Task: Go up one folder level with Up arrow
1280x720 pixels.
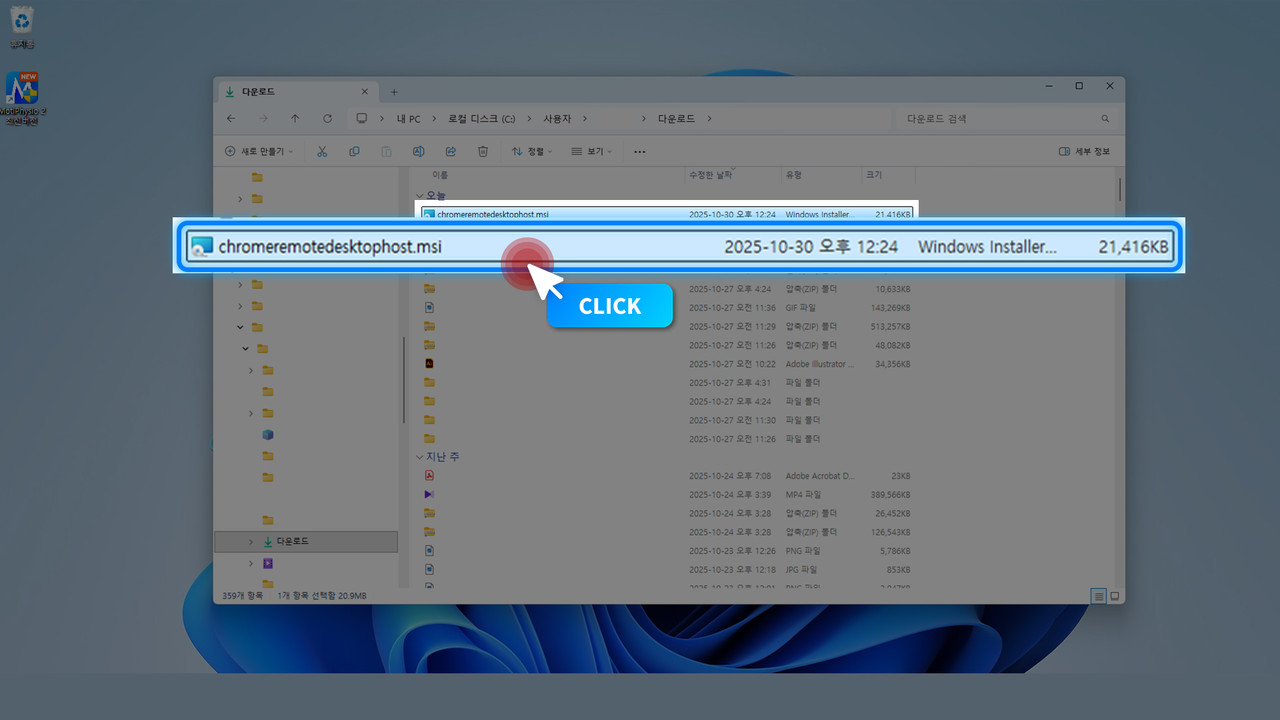Action: click(x=295, y=119)
